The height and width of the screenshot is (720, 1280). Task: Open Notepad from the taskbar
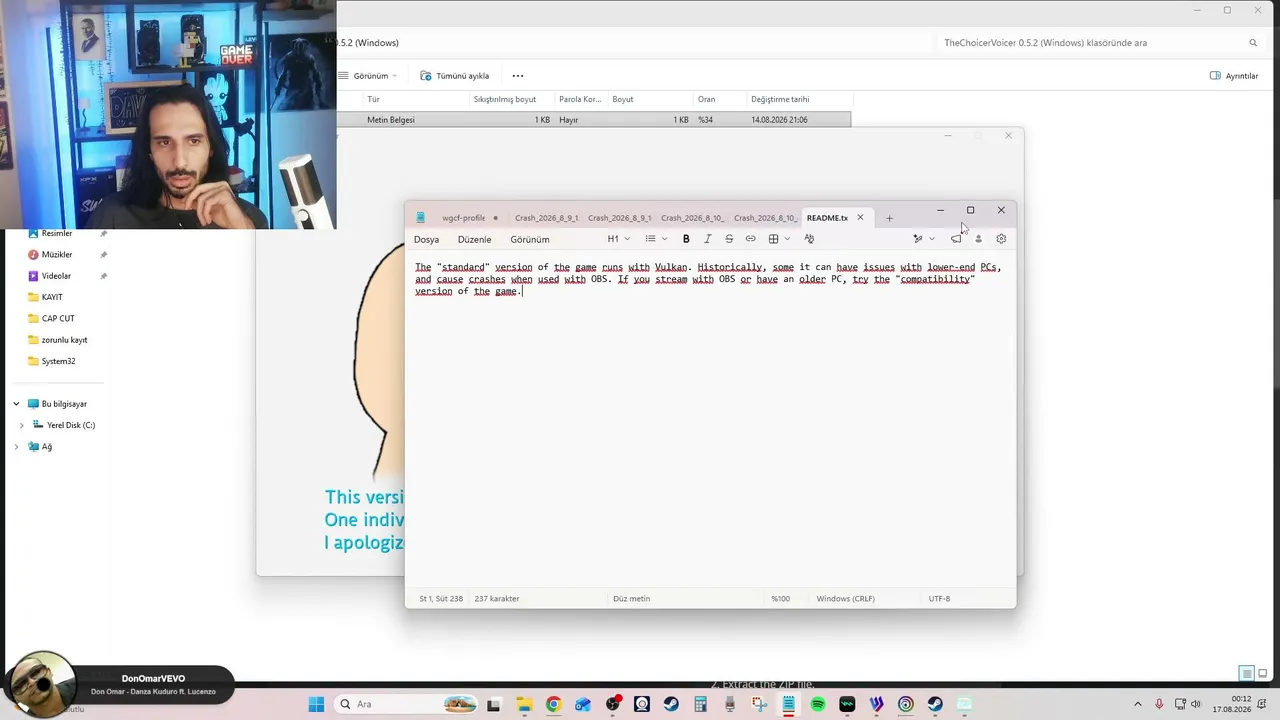pos(788,704)
